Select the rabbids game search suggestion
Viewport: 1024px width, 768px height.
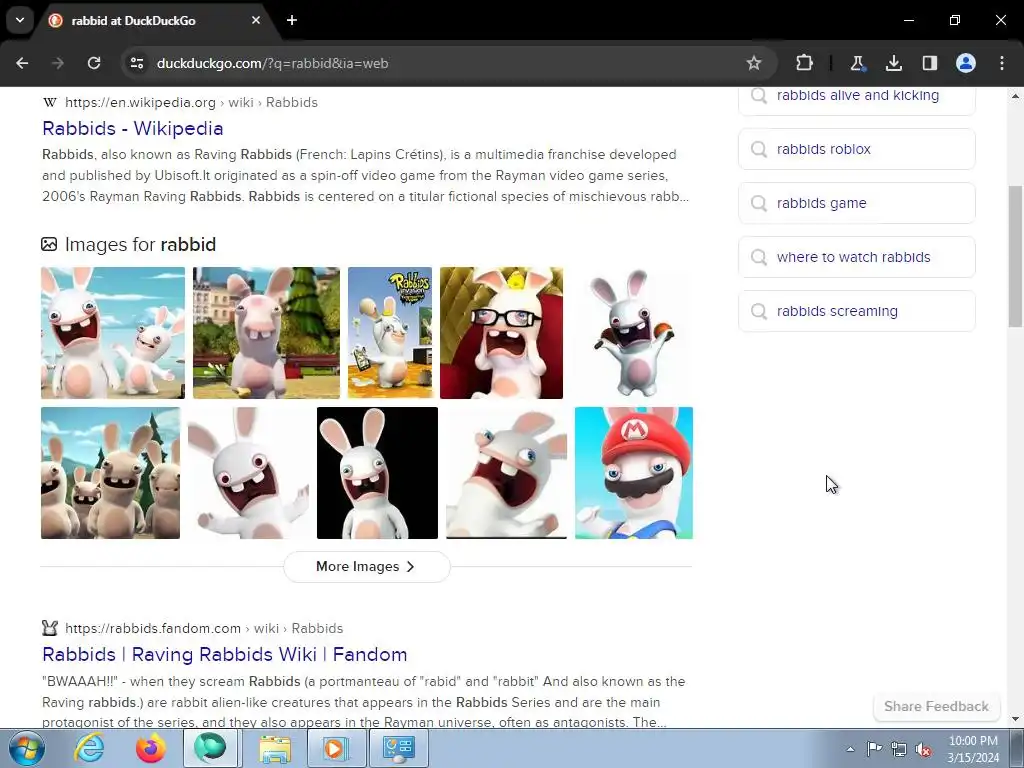tap(857, 203)
